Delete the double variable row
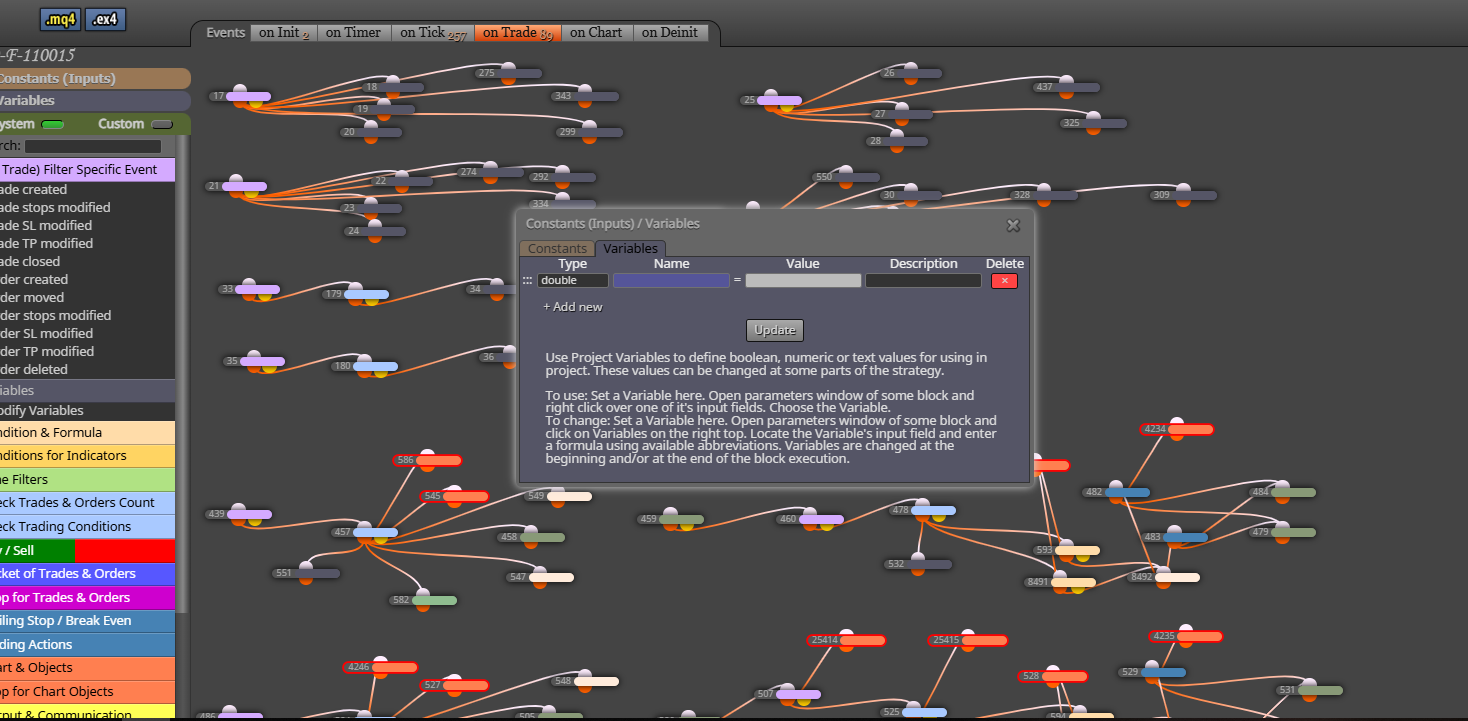The height and width of the screenshot is (721, 1468). (x=1004, y=281)
